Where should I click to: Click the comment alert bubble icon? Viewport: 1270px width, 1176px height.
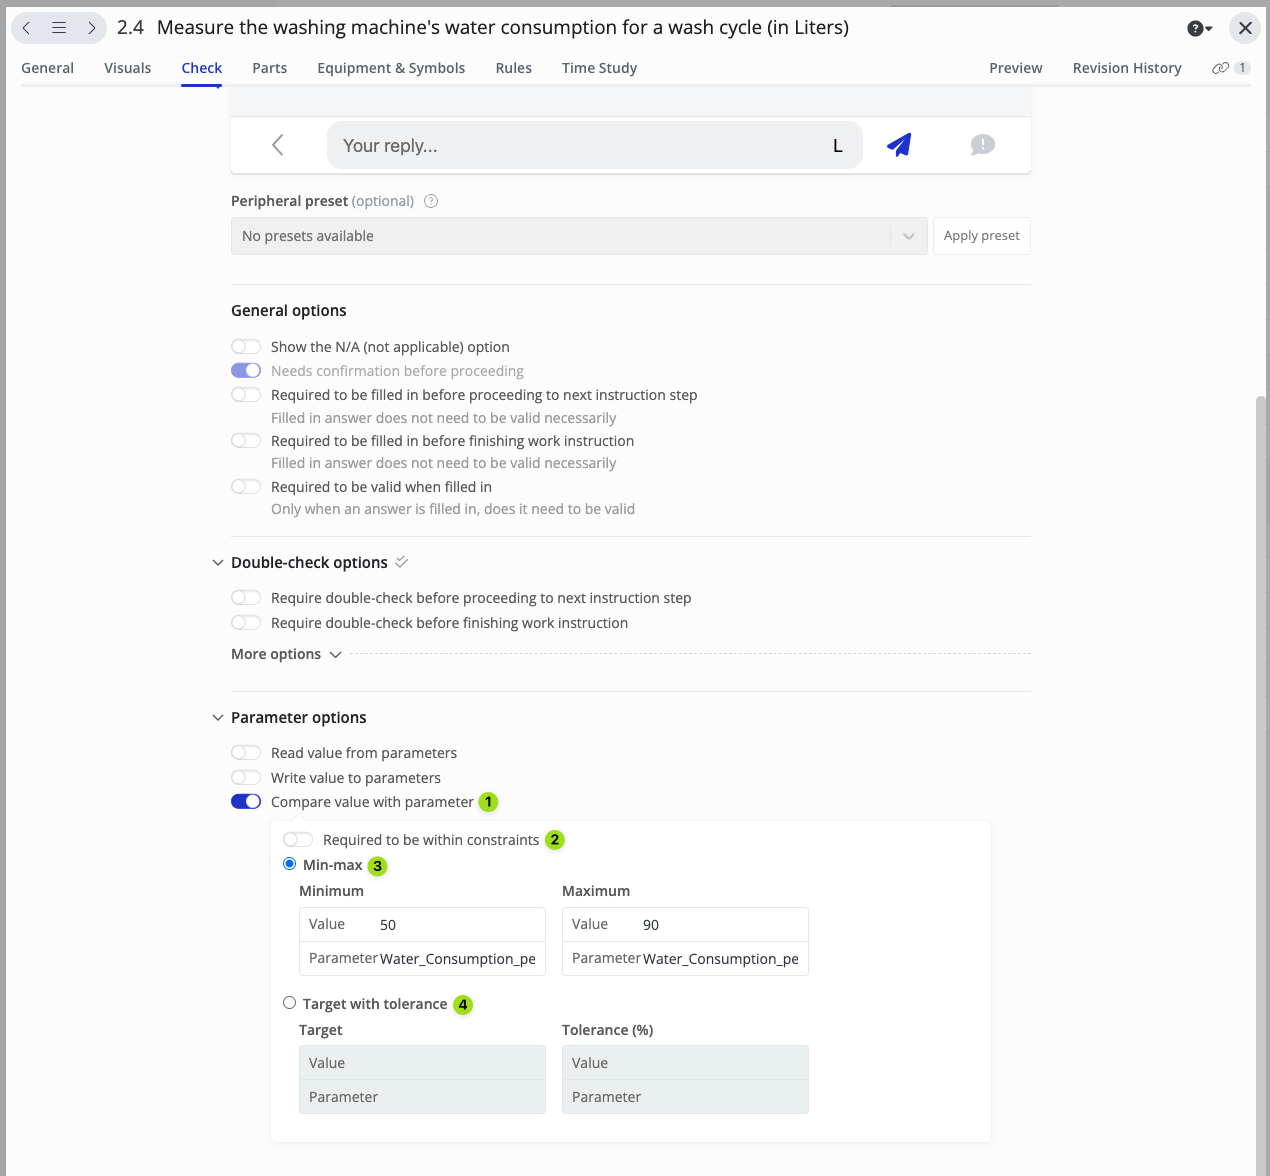click(x=982, y=145)
